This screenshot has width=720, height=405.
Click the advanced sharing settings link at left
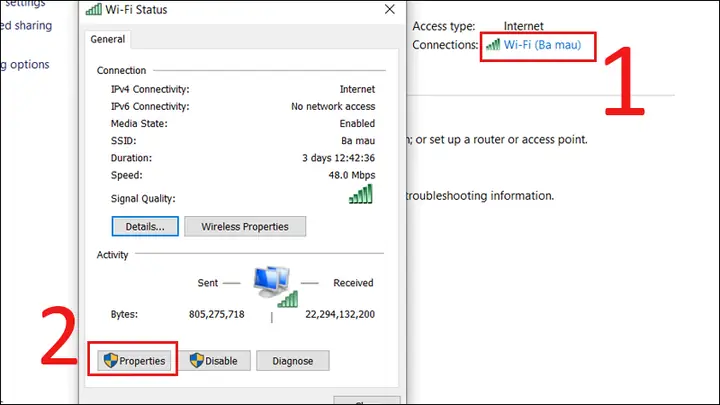tap(26, 25)
